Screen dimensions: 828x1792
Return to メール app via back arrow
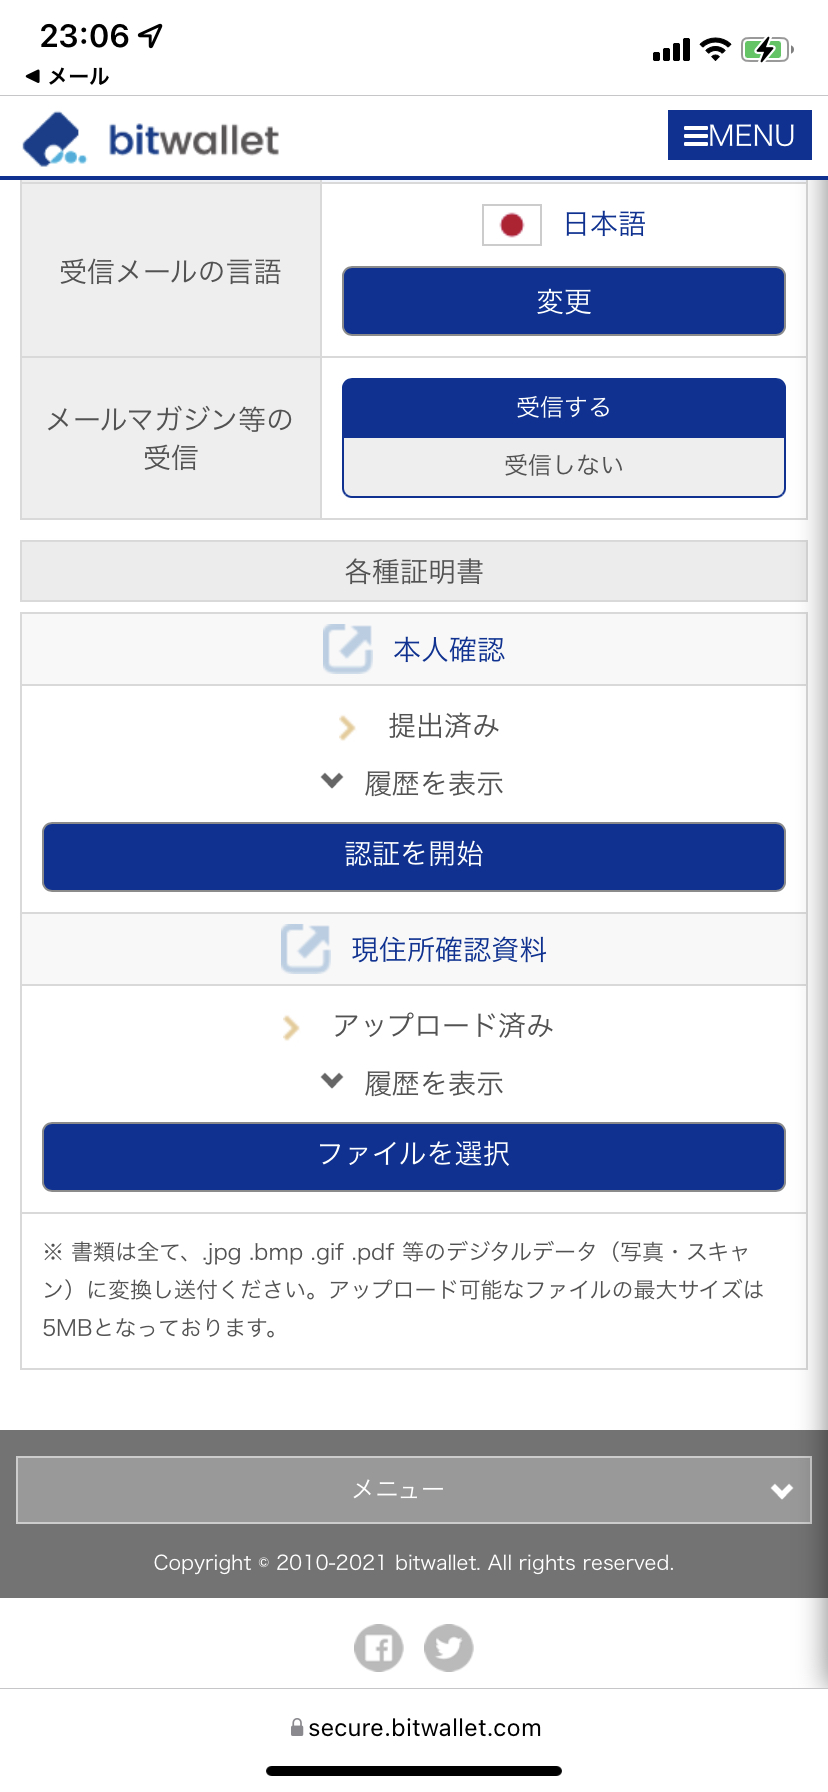(67, 76)
